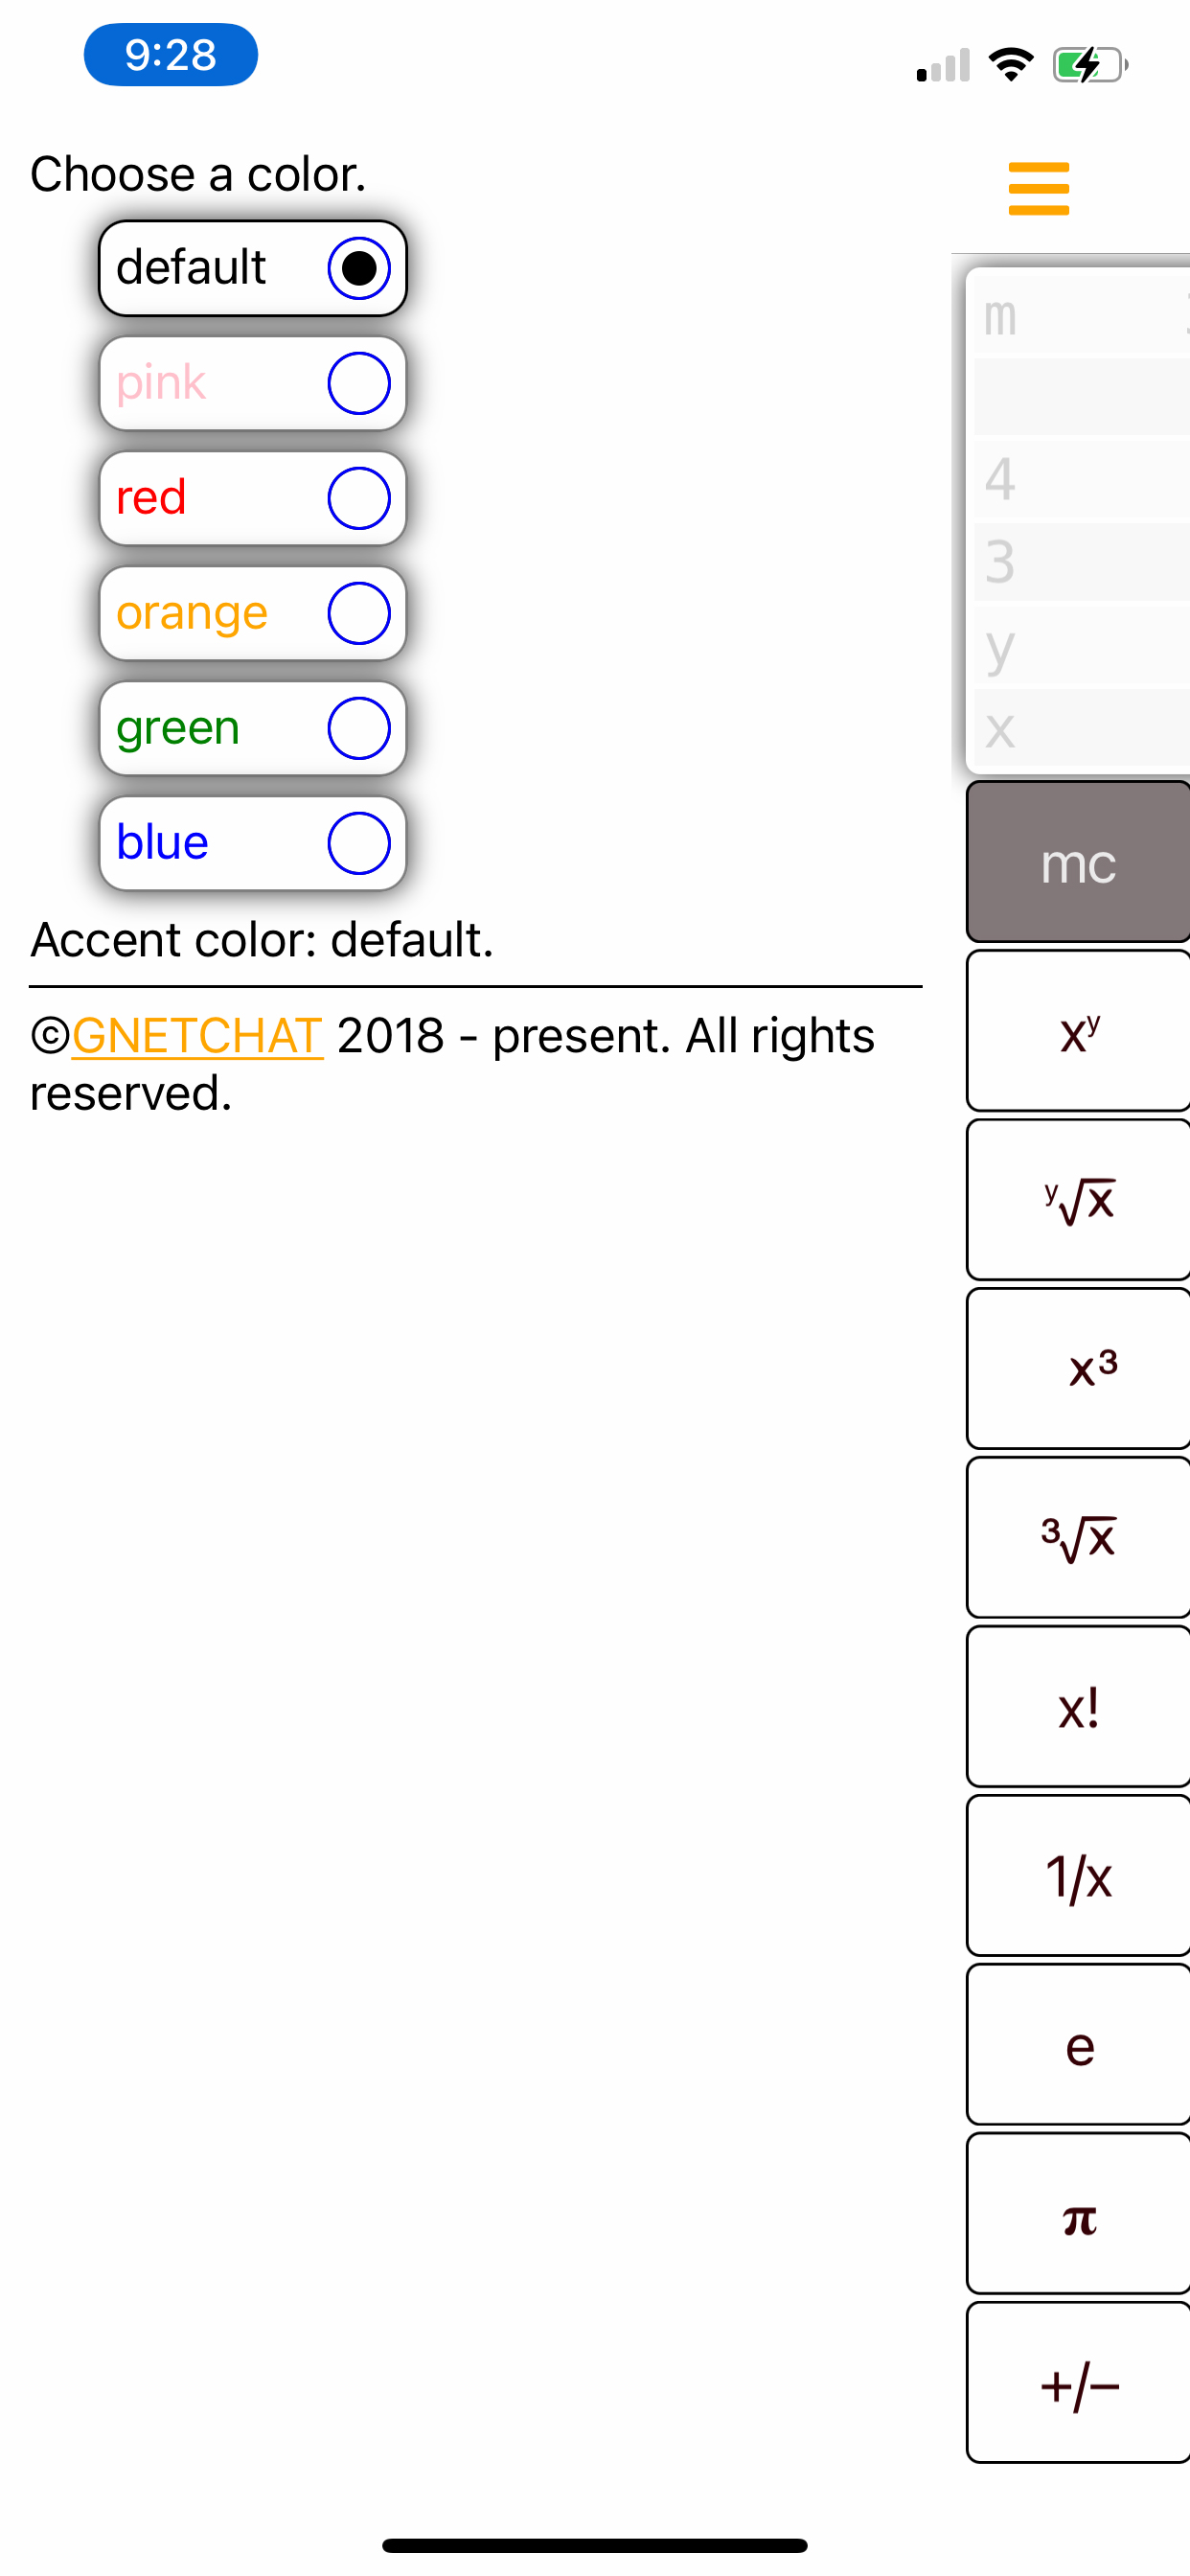Tap the x register display row
This screenshot has width=1190, height=2576.
pyautogui.click(x=1082, y=729)
